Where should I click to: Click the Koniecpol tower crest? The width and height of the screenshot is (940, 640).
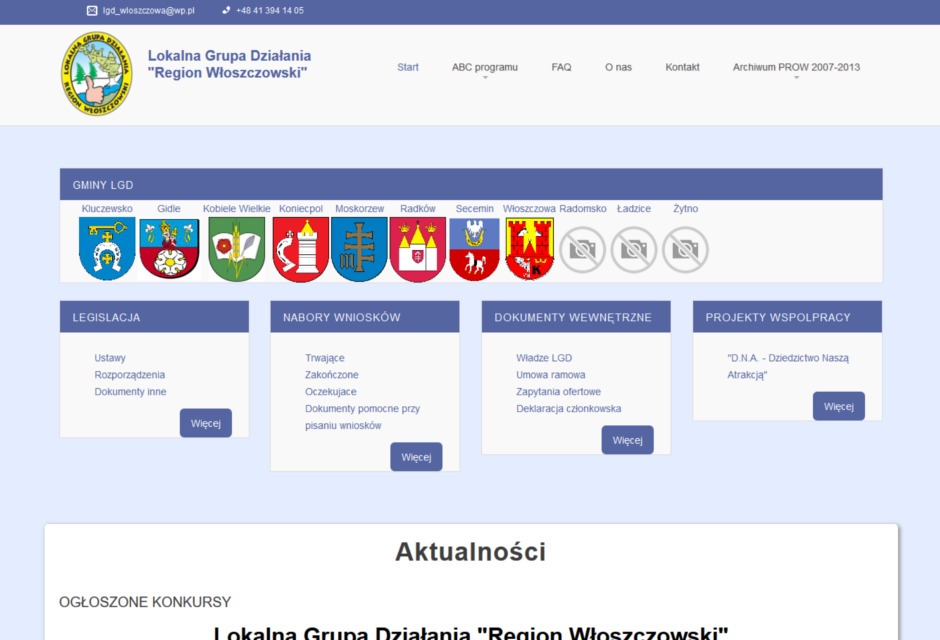[301, 249]
